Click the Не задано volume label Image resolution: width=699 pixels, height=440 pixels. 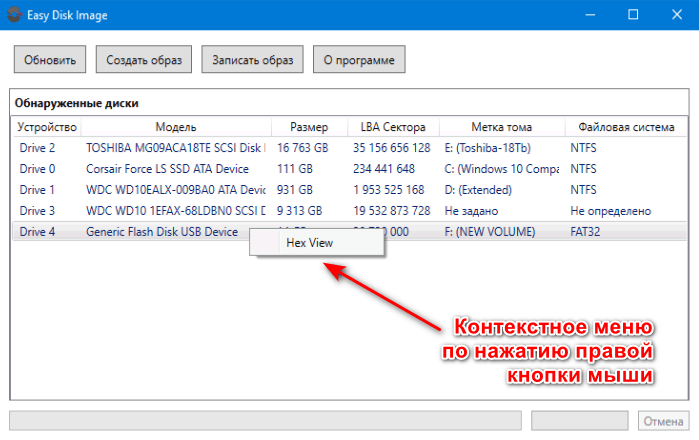point(471,211)
